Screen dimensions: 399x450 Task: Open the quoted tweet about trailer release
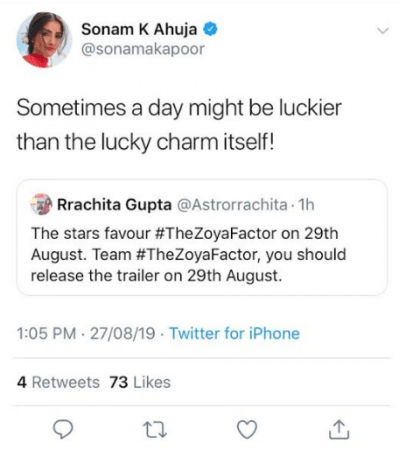(x=202, y=237)
